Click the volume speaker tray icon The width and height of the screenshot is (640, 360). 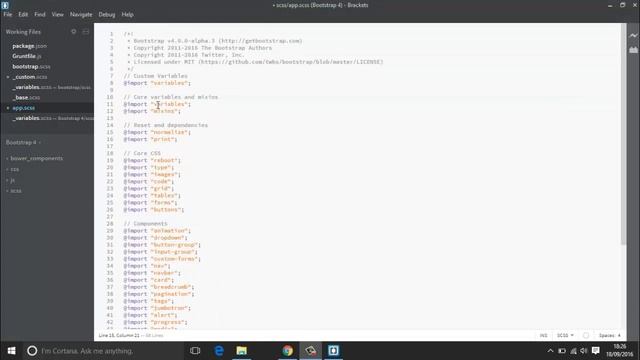tap(584, 351)
